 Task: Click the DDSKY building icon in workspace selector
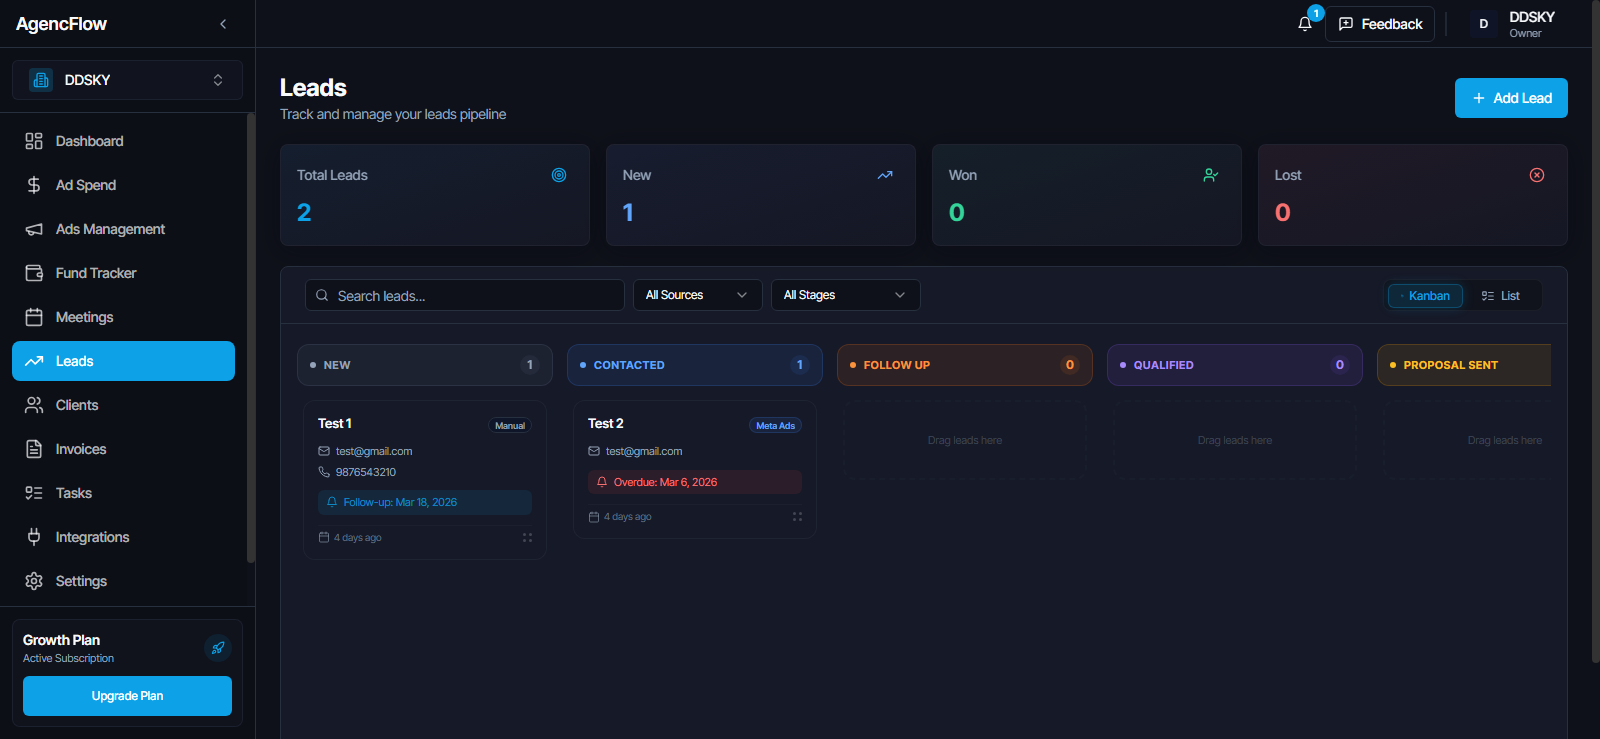(41, 80)
